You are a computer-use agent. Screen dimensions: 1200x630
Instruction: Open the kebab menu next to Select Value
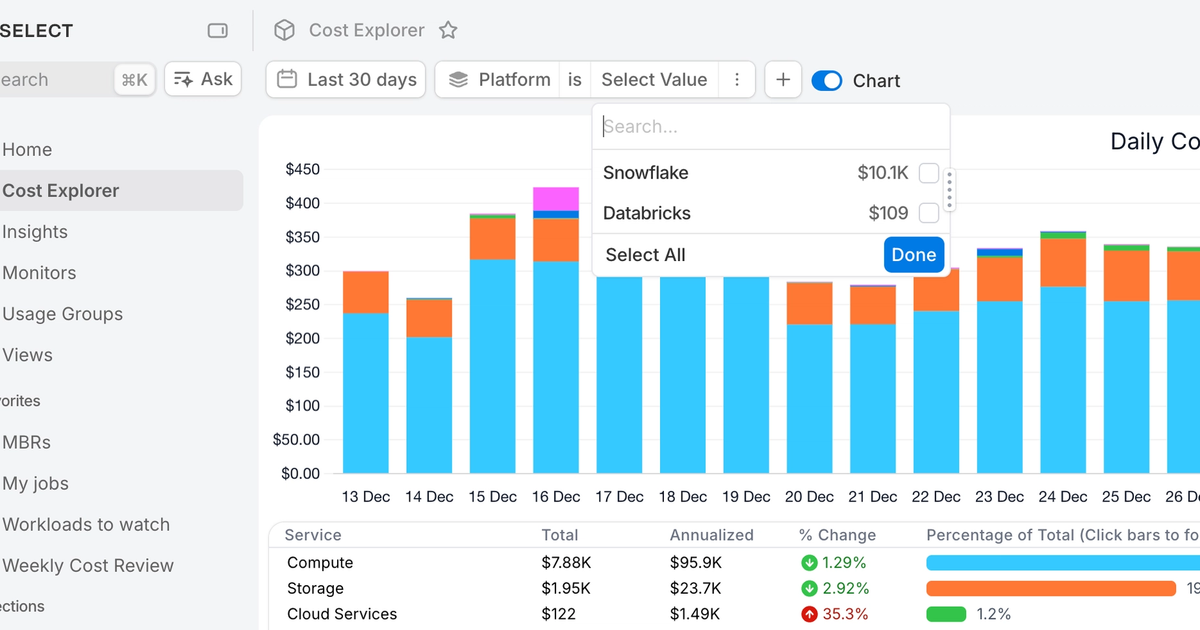coord(737,79)
